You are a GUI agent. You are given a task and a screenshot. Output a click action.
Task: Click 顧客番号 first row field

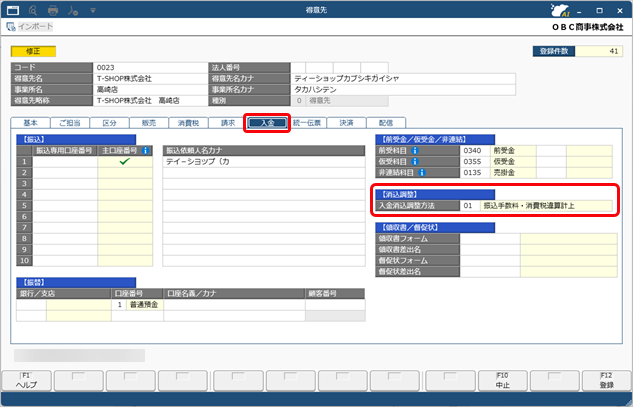pyautogui.click(x=335, y=304)
